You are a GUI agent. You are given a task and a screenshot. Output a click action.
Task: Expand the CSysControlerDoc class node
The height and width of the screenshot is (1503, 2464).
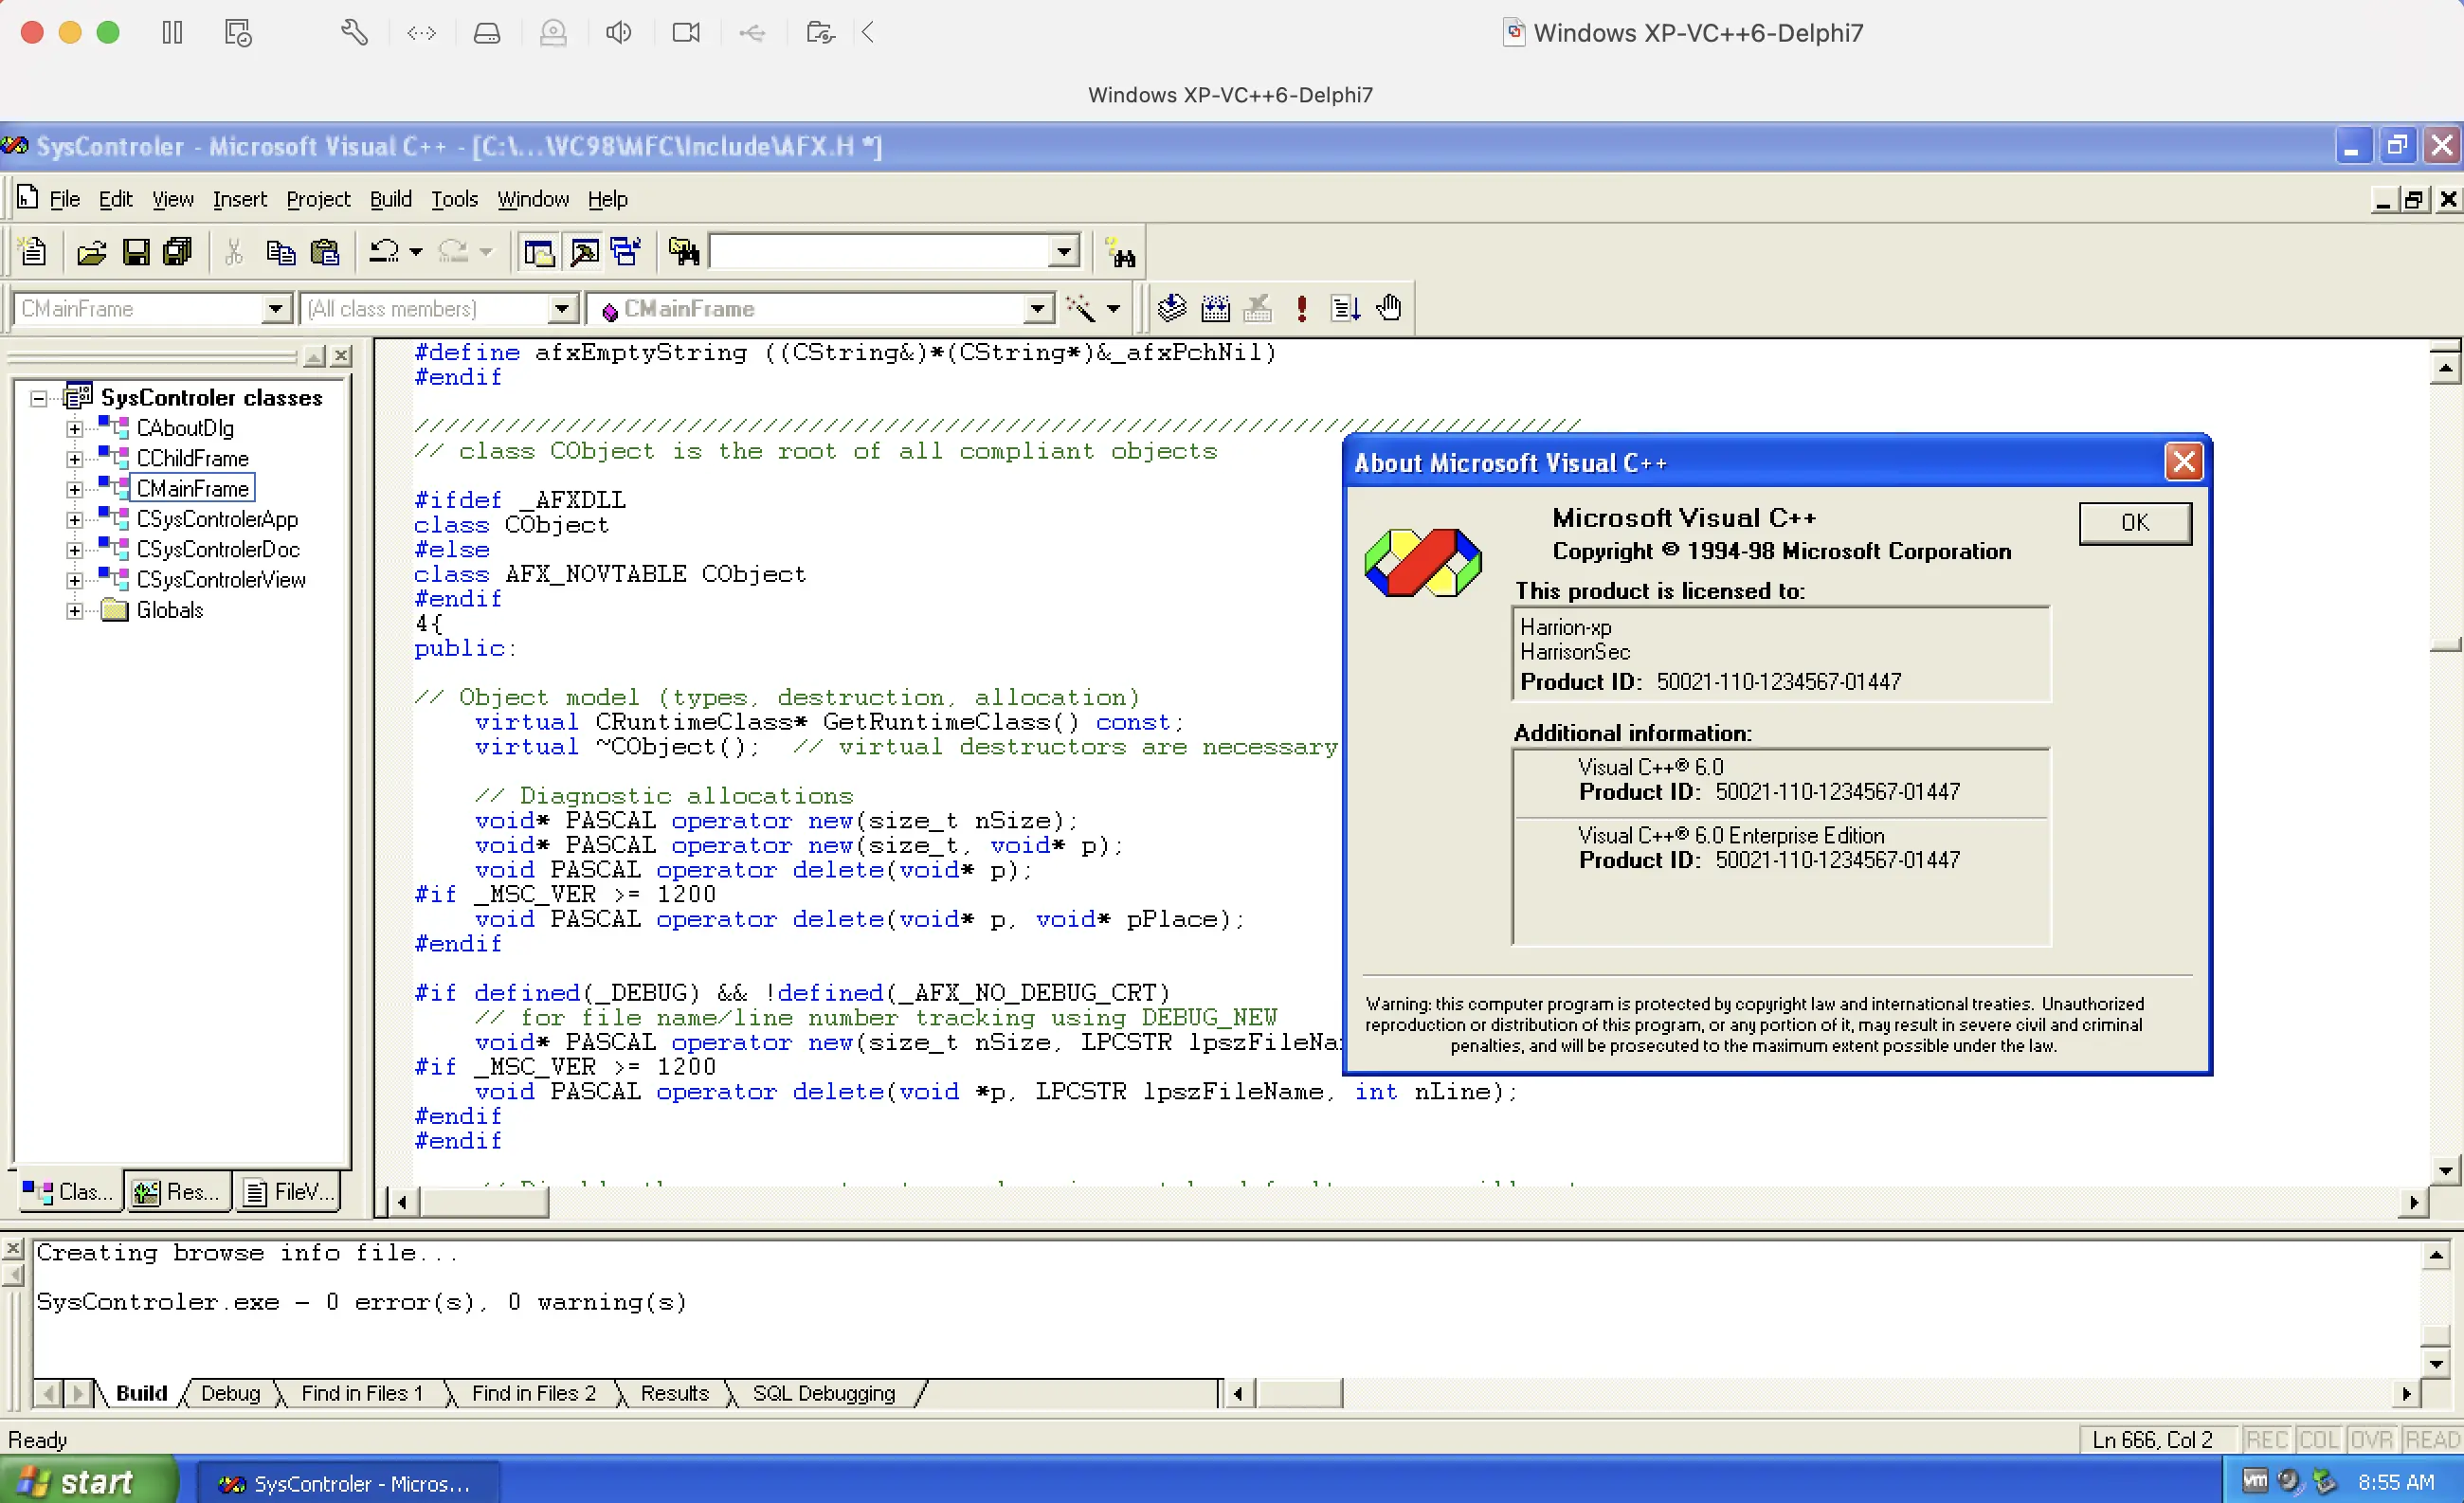pos(75,550)
